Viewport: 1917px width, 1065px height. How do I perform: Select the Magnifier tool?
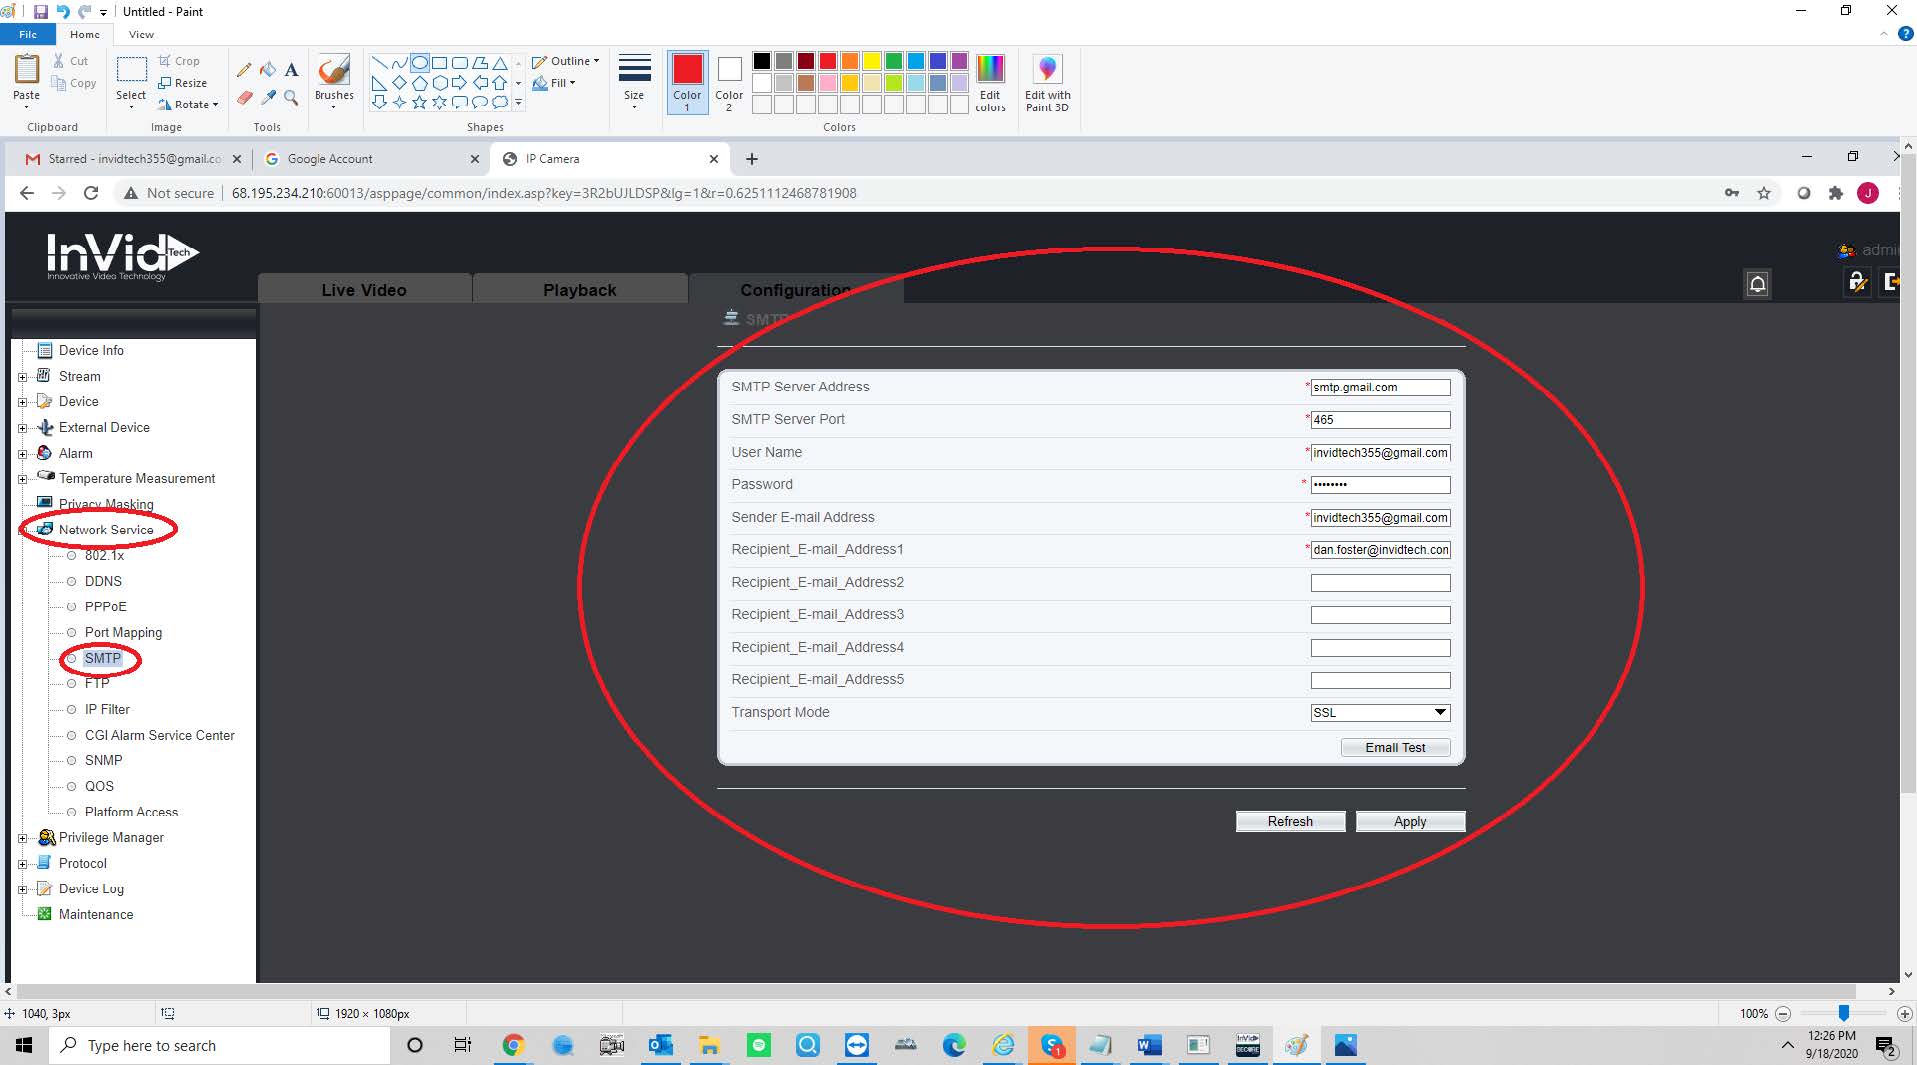coord(291,98)
